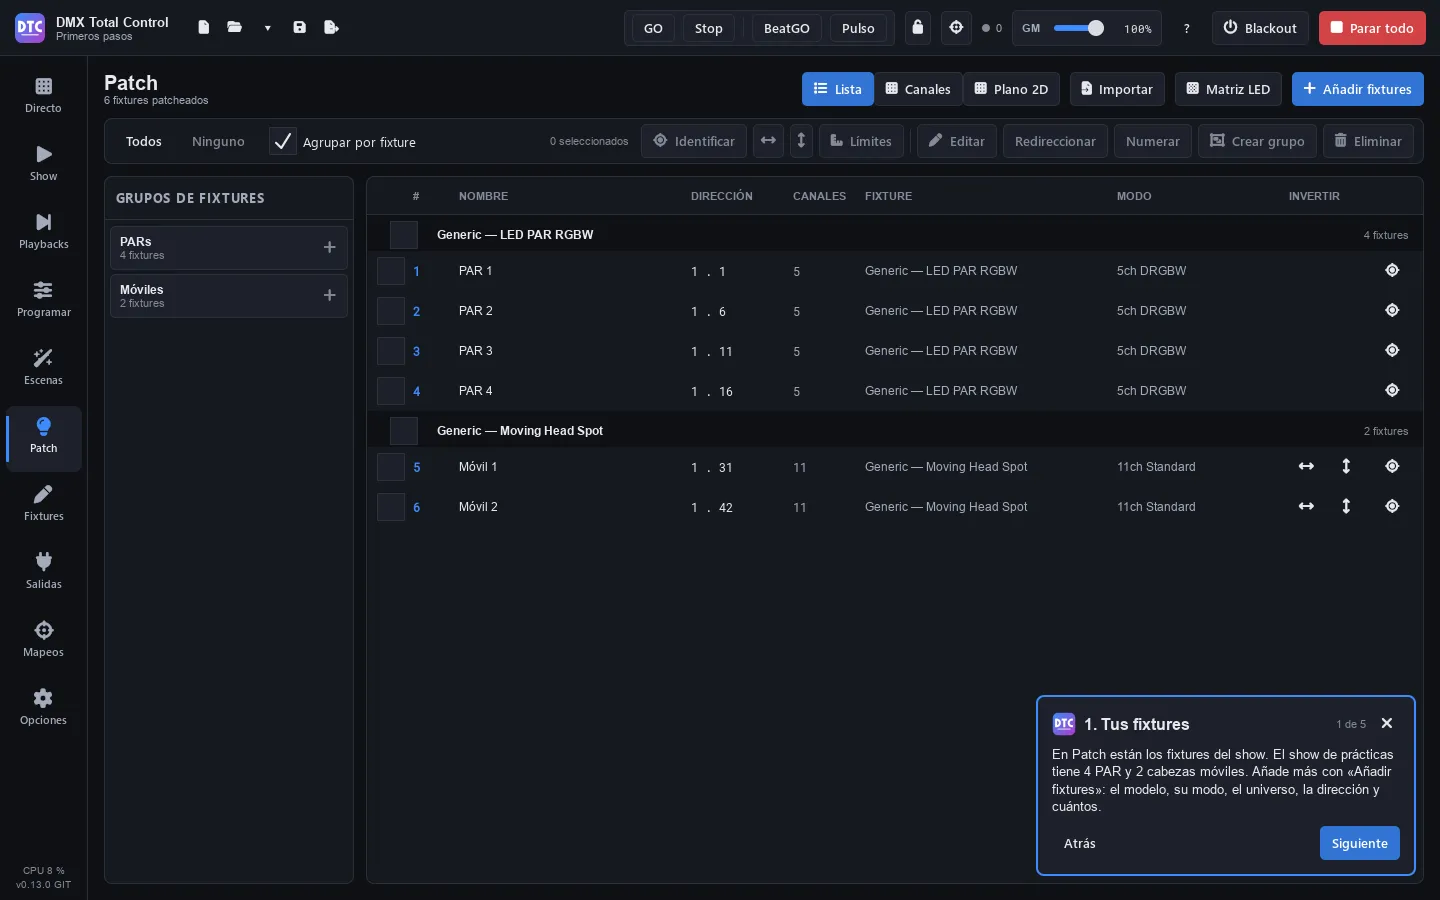Select the PAR 3 row checkbox

(391, 351)
